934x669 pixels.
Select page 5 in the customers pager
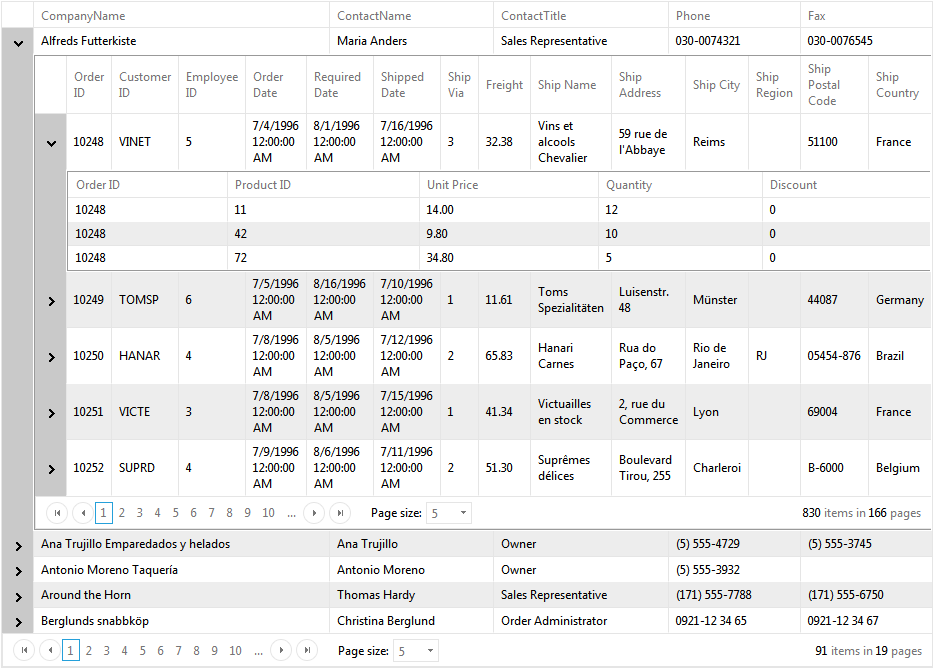pos(142,651)
